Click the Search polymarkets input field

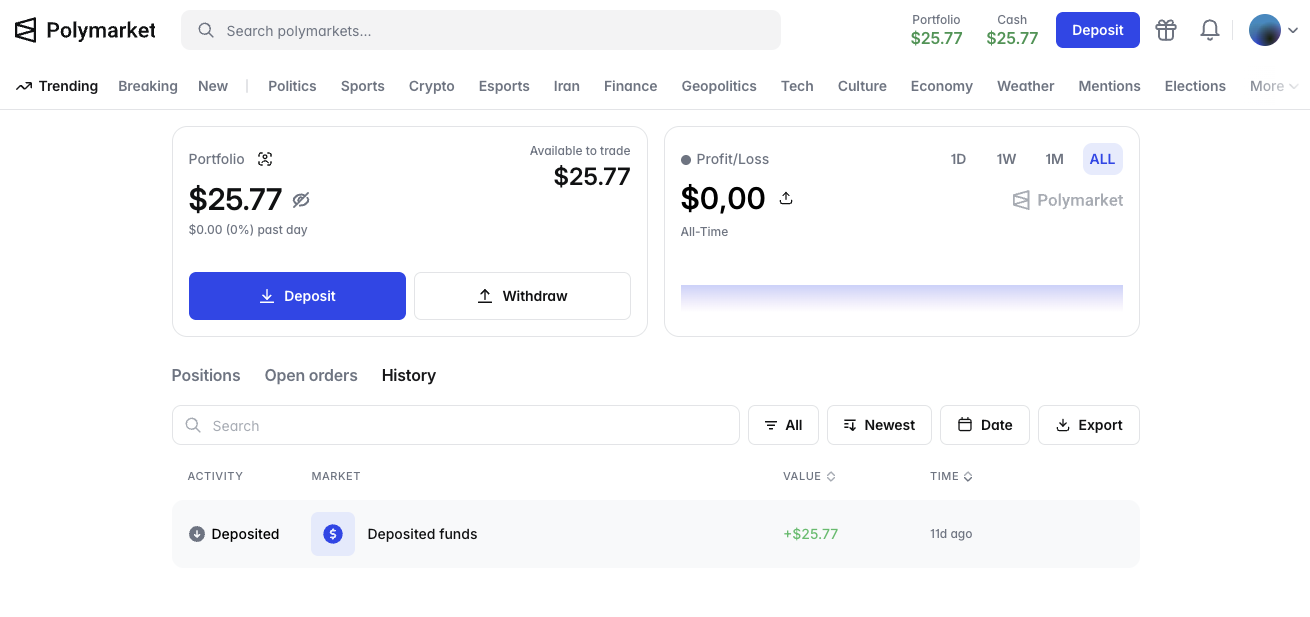[x=480, y=30]
